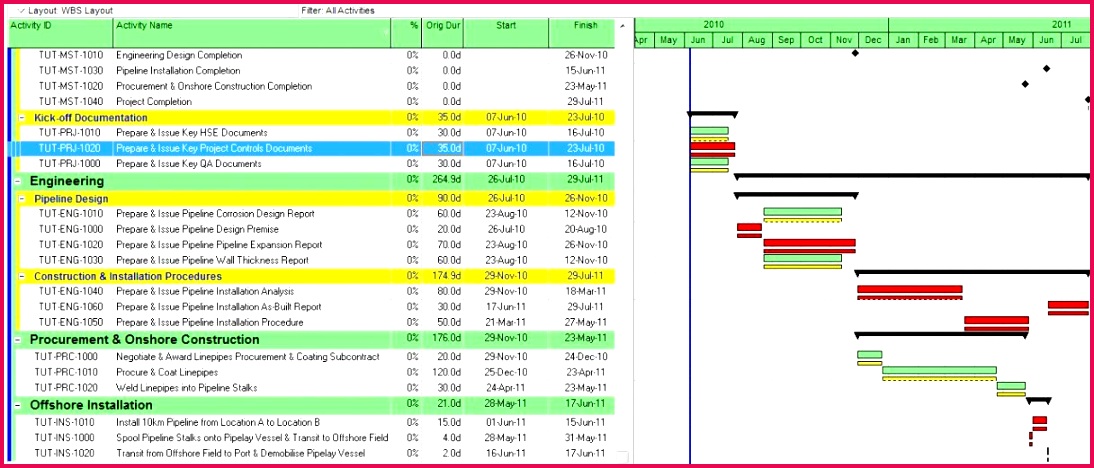This screenshot has height=468, width=1094.
Task: Click the Jan month in the timescale
Action: pyautogui.click(x=904, y=40)
